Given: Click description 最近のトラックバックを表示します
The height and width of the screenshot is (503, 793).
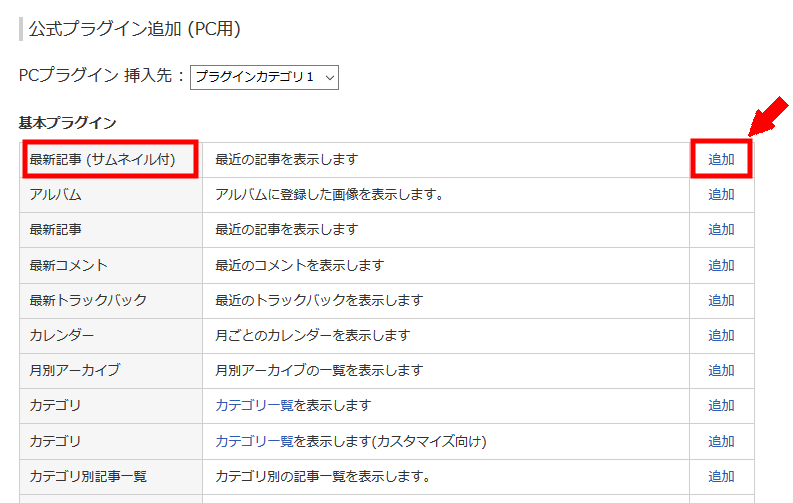Looking at the screenshot, I should pos(319,300).
